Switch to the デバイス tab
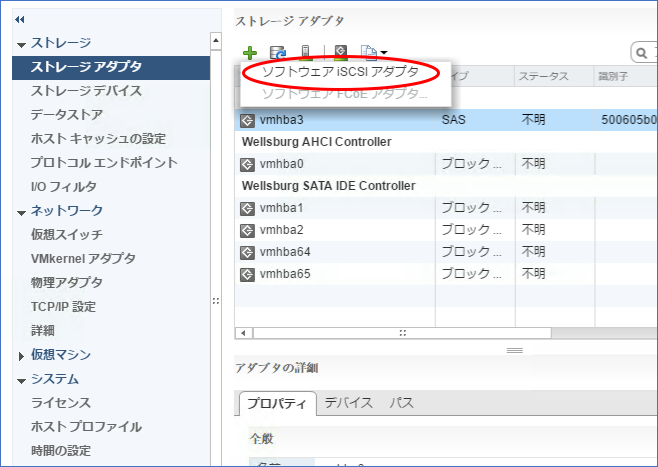This screenshot has height=467, width=658. pyautogui.click(x=349, y=403)
